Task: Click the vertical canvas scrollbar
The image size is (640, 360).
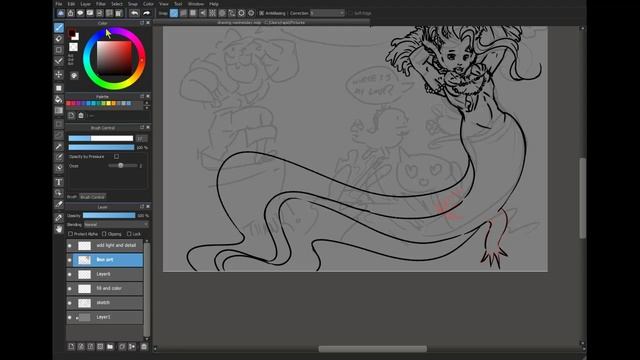Action: click(x=582, y=198)
